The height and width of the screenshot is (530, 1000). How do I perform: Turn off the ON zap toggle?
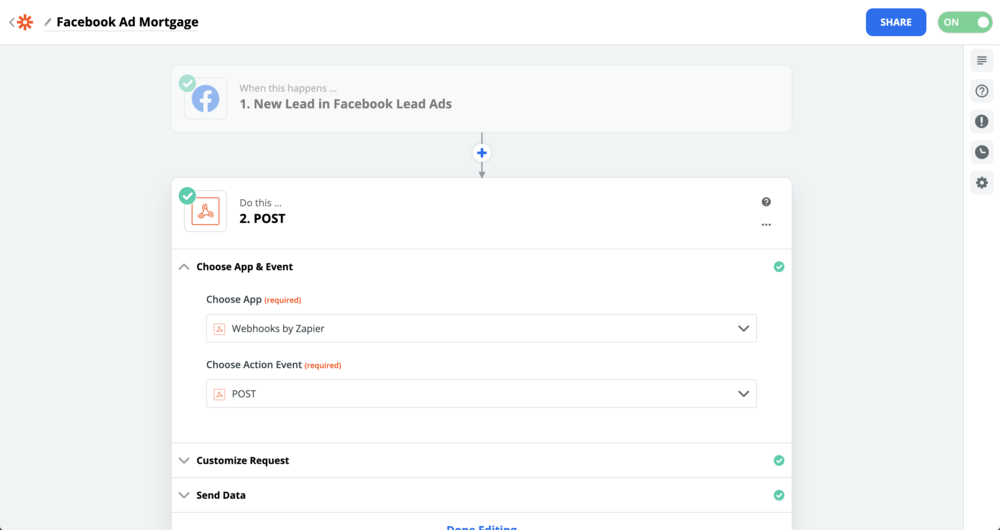pos(965,22)
